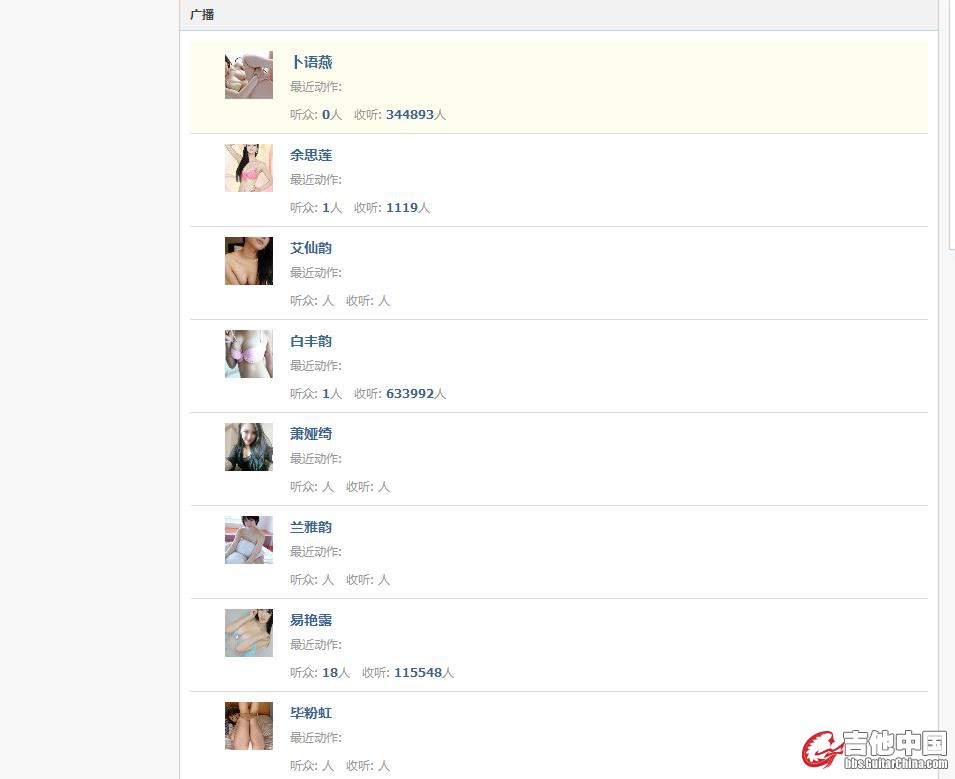Click the 344893 following count
Screen dimensions: 955x779
pos(410,115)
